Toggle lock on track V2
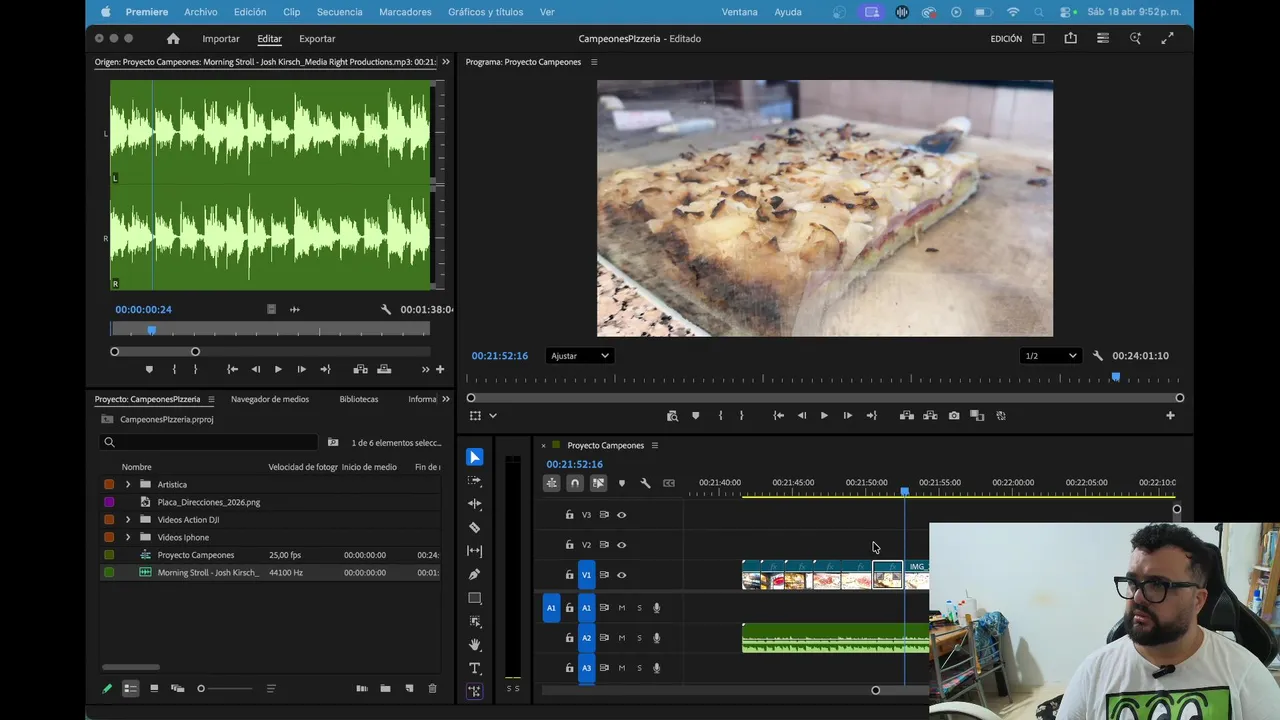The width and height of the screenshot is (1280, 720). coord(569,545)
